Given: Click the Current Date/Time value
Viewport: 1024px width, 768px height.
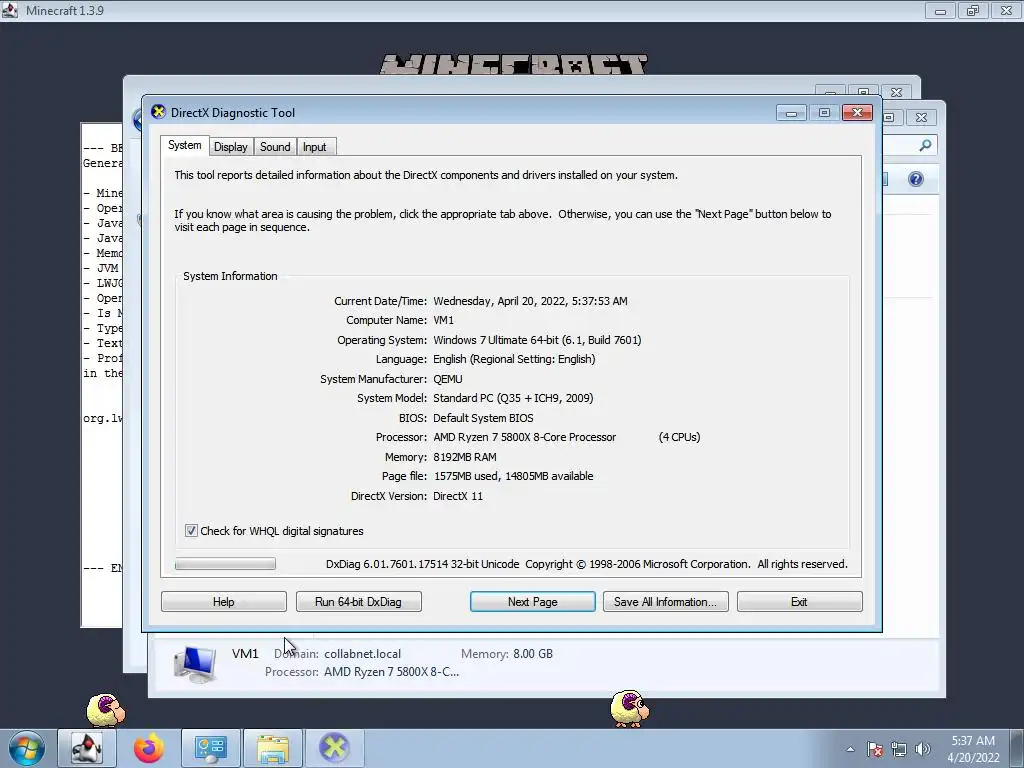Looking at the screenshot, I should [530, 301].
